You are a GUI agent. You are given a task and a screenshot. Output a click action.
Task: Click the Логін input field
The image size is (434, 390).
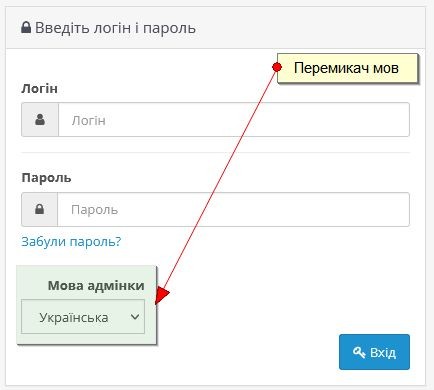[x=234, y=120]
